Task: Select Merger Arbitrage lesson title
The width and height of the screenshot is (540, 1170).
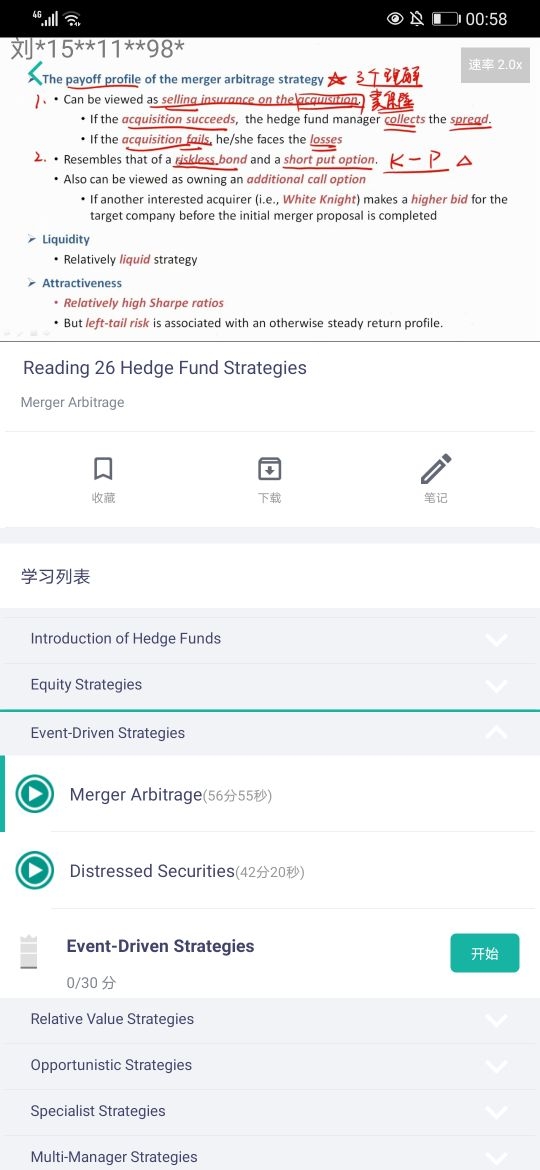Action: (x=135, y=795)
